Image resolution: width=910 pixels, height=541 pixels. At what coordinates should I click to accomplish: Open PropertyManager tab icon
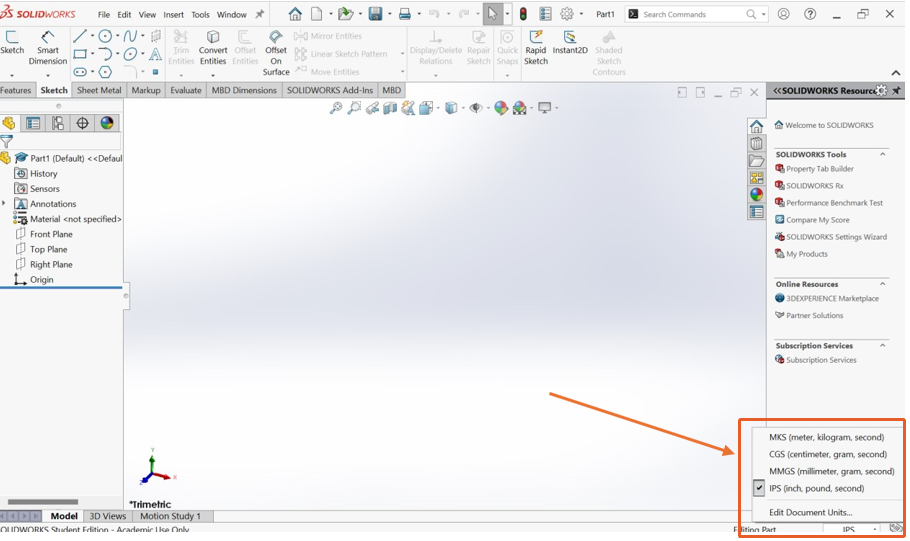pos(33,123)
